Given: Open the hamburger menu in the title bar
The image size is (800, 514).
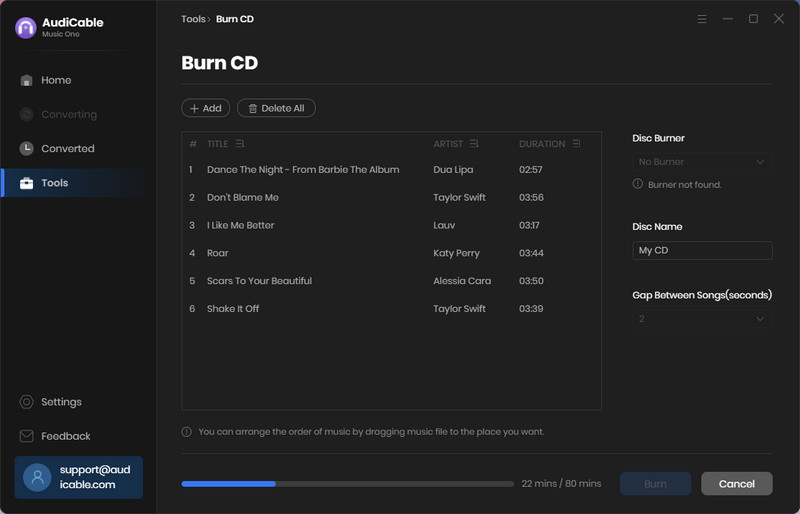Looking at the screenshot, I should [x=702, y=19].
